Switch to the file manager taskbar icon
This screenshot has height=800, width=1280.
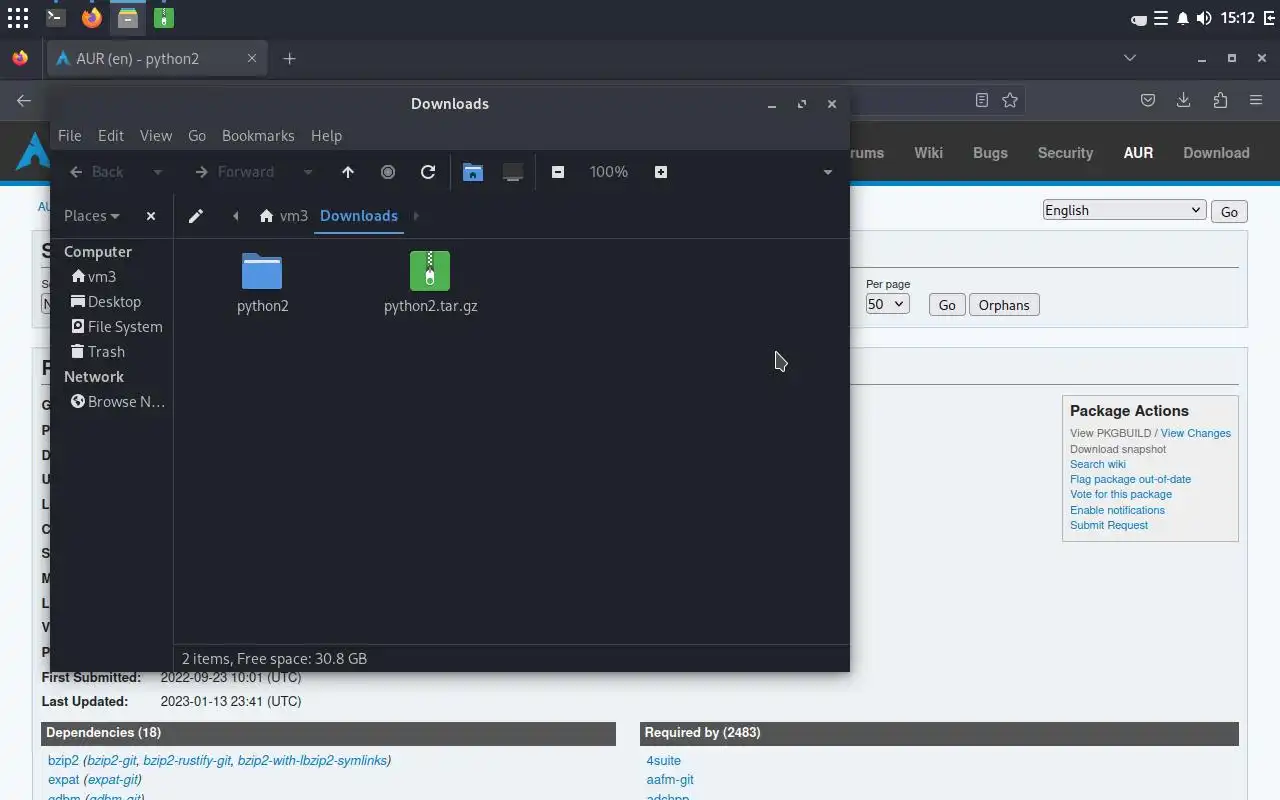pos(128,18)
